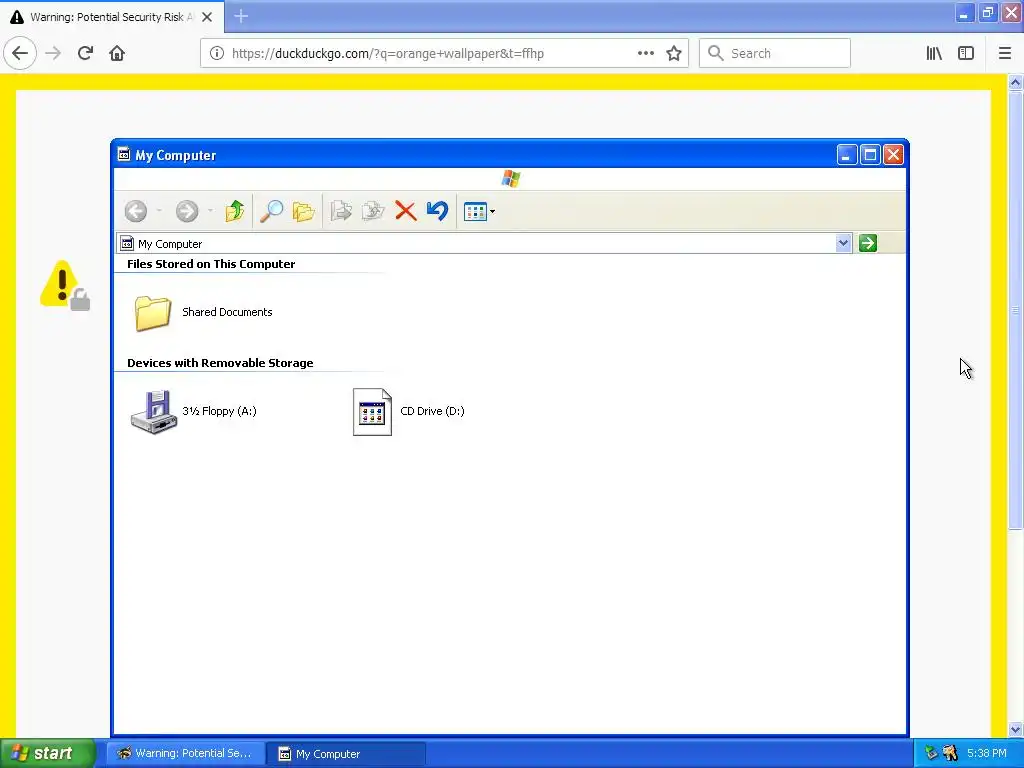The image size is (1024, 768).
Task: Minimize the My Computer window
Action: click(x=846, y=155)
